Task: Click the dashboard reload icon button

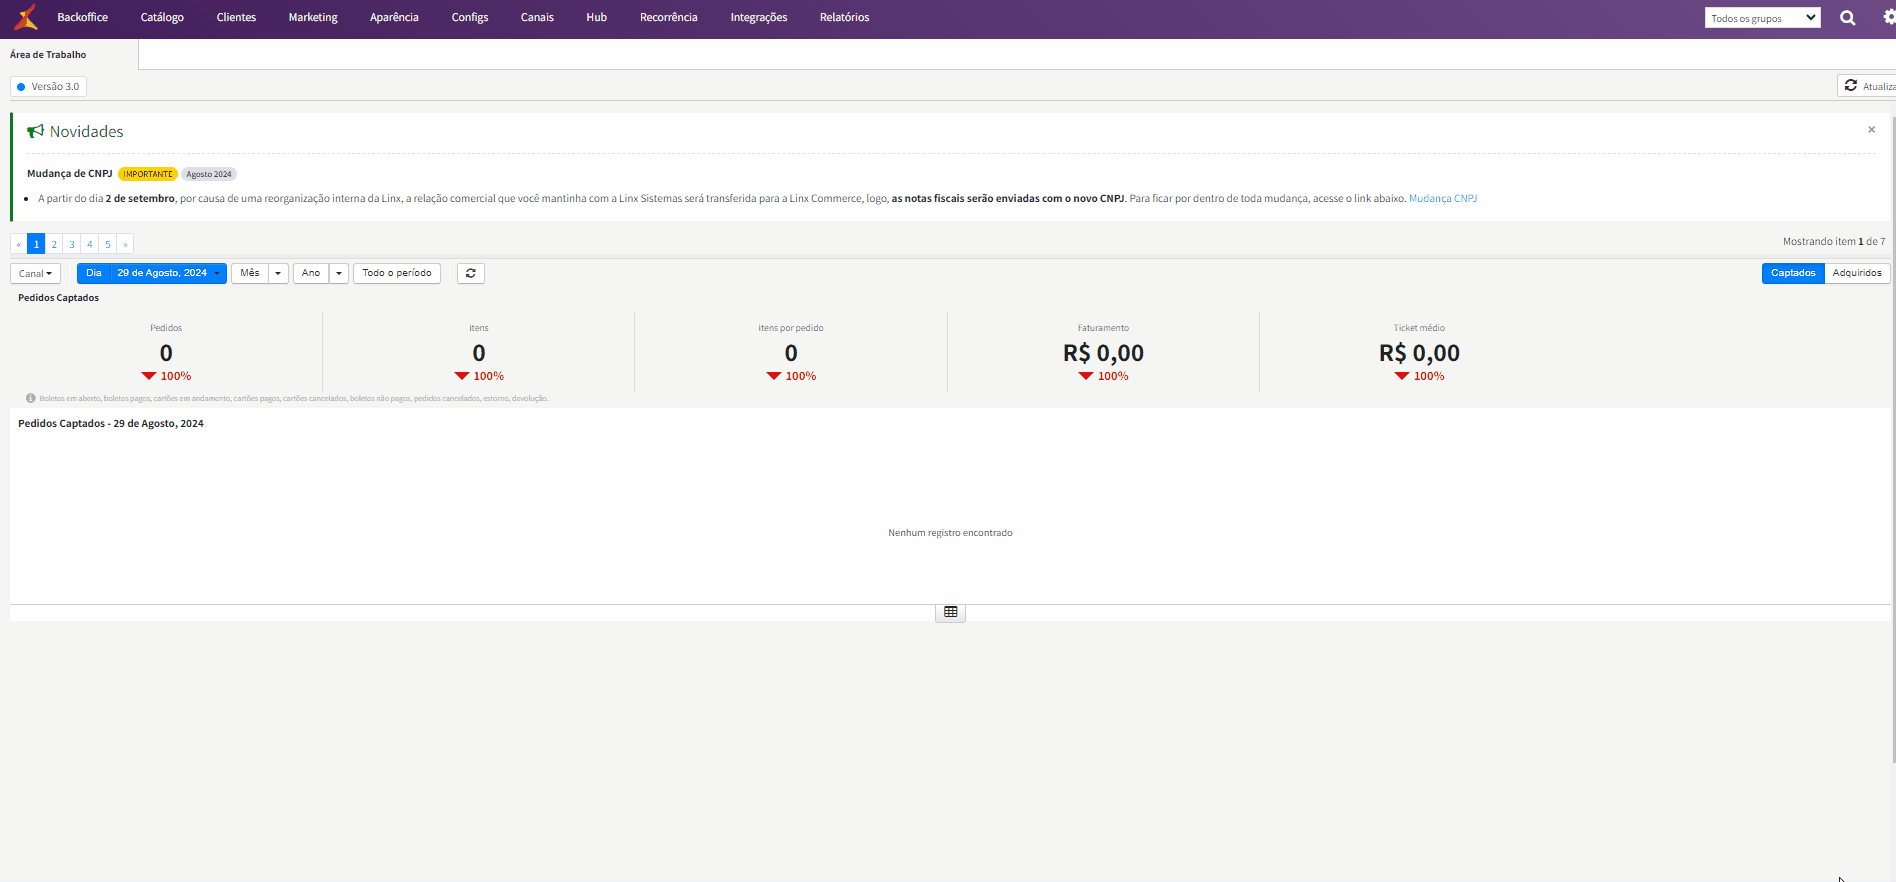Action: (471, 273)
